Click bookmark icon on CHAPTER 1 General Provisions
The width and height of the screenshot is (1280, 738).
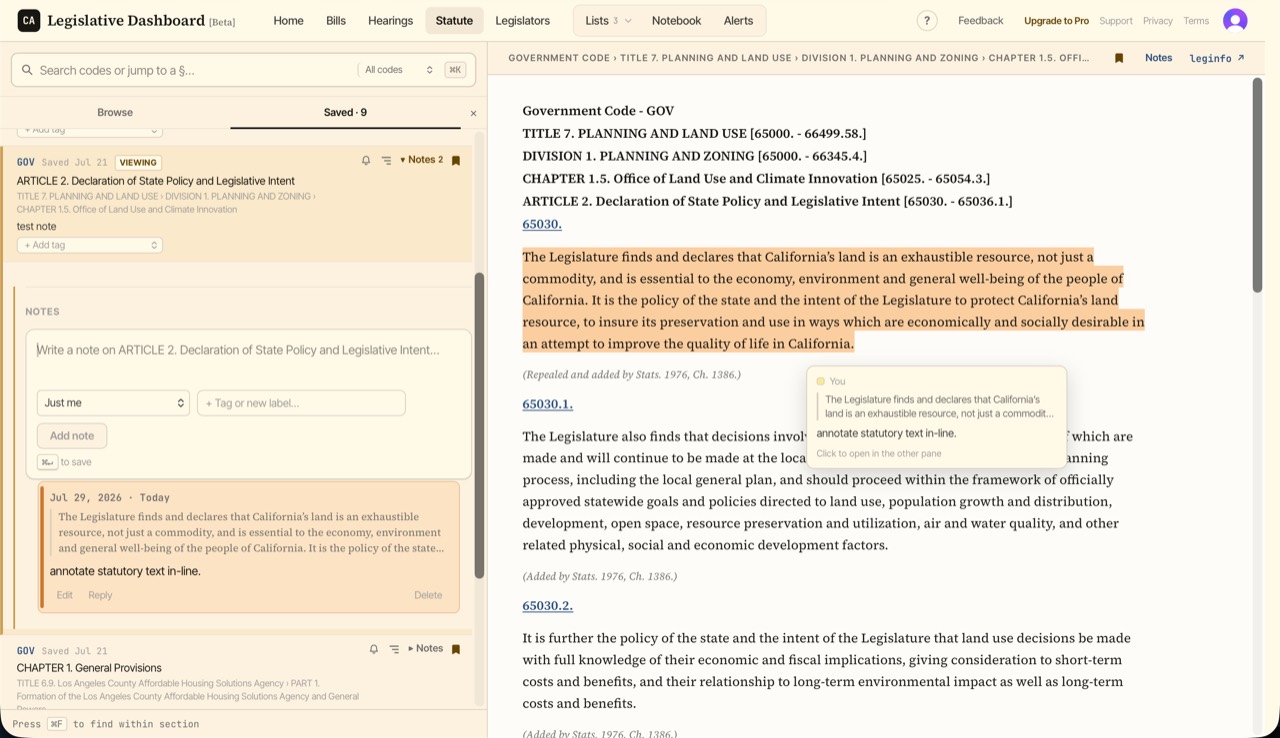coord(456,649)
